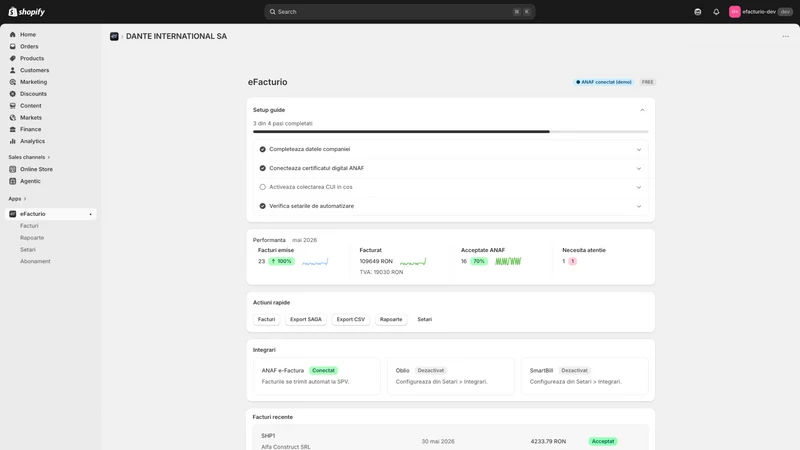Click the eFacturio breadcrumb icon beside DANTE INTERNATIONAL SA
Screen dimensions: 800x450
point(114,36)
